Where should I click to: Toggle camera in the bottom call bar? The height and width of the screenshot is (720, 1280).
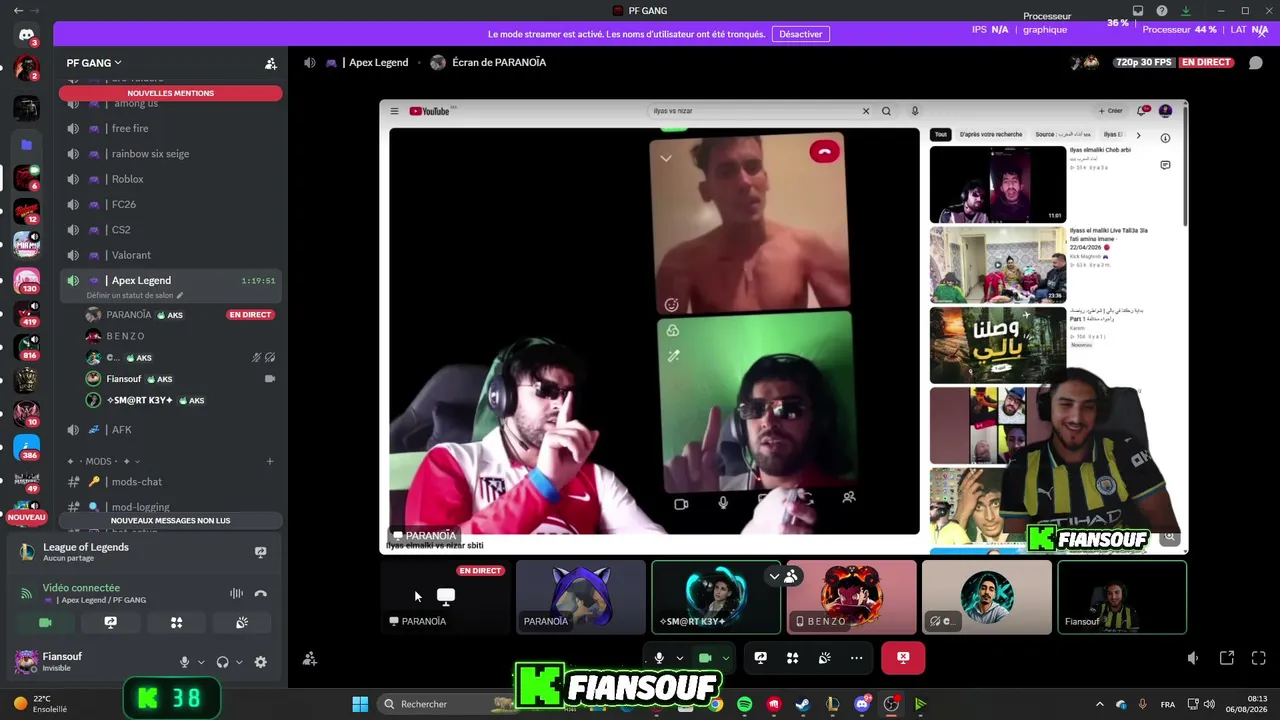pyautogui.click(x=705, y=658)
